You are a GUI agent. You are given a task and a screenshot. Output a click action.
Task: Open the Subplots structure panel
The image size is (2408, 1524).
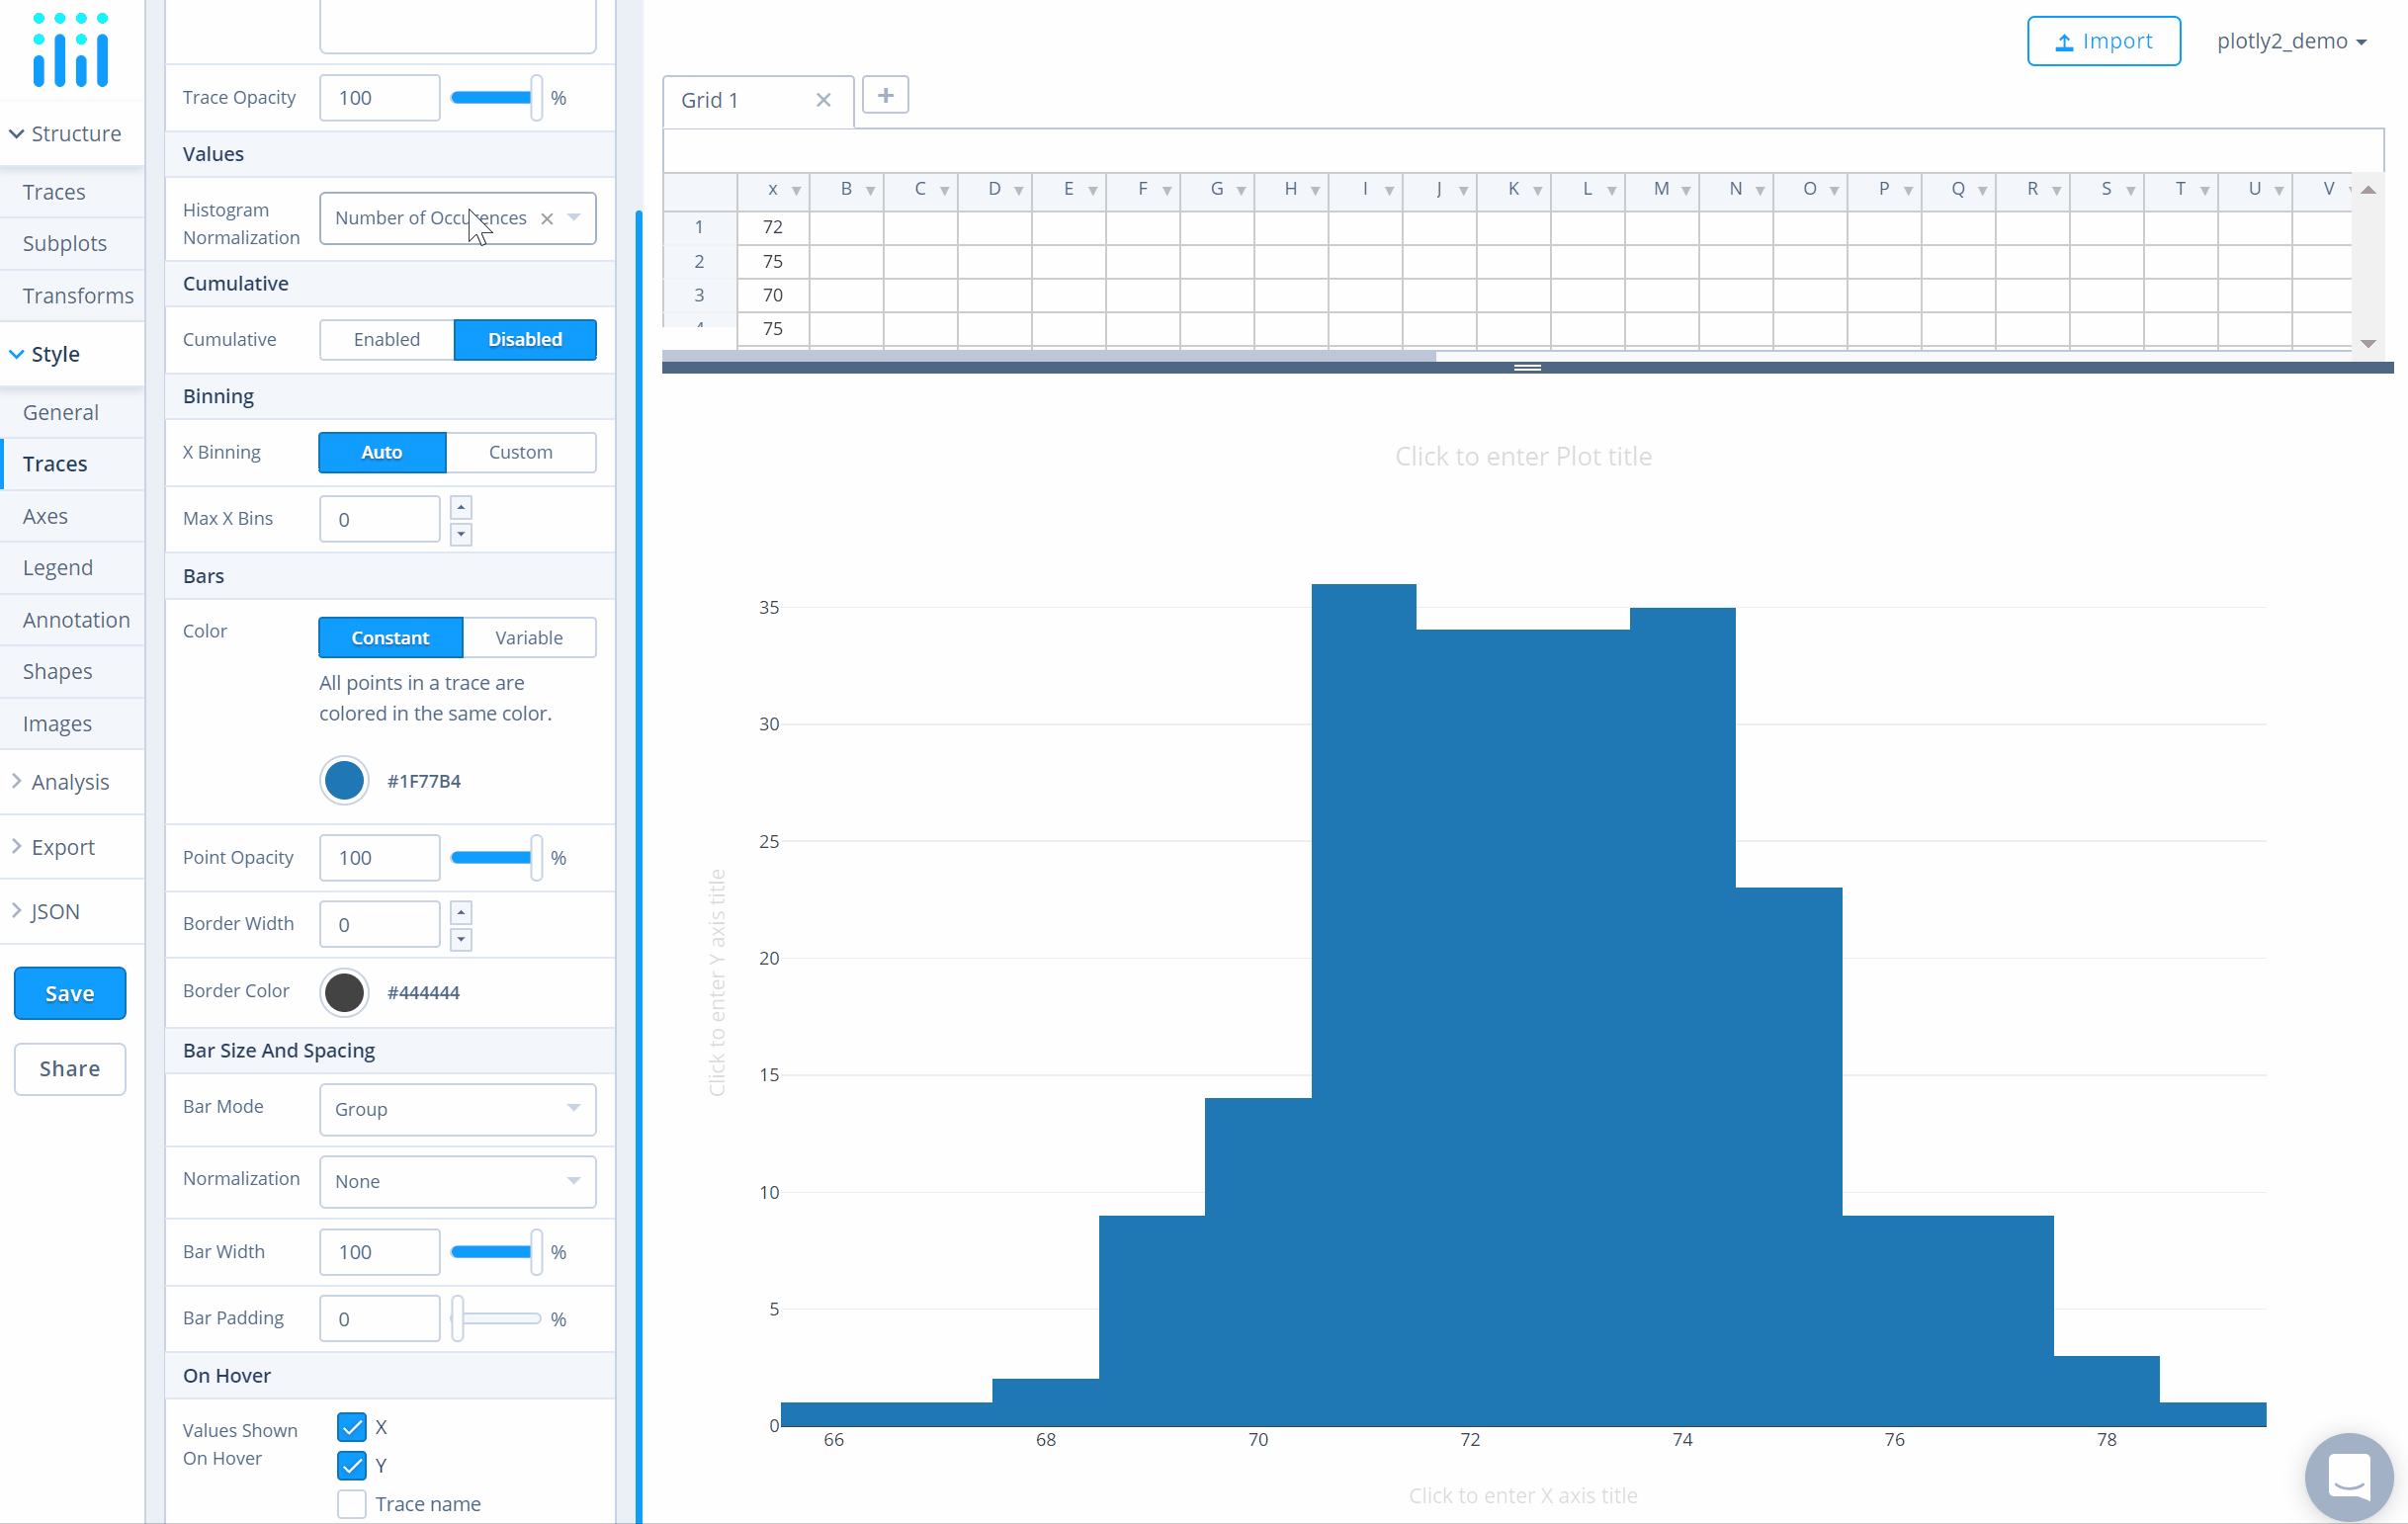tap(65, 243)
